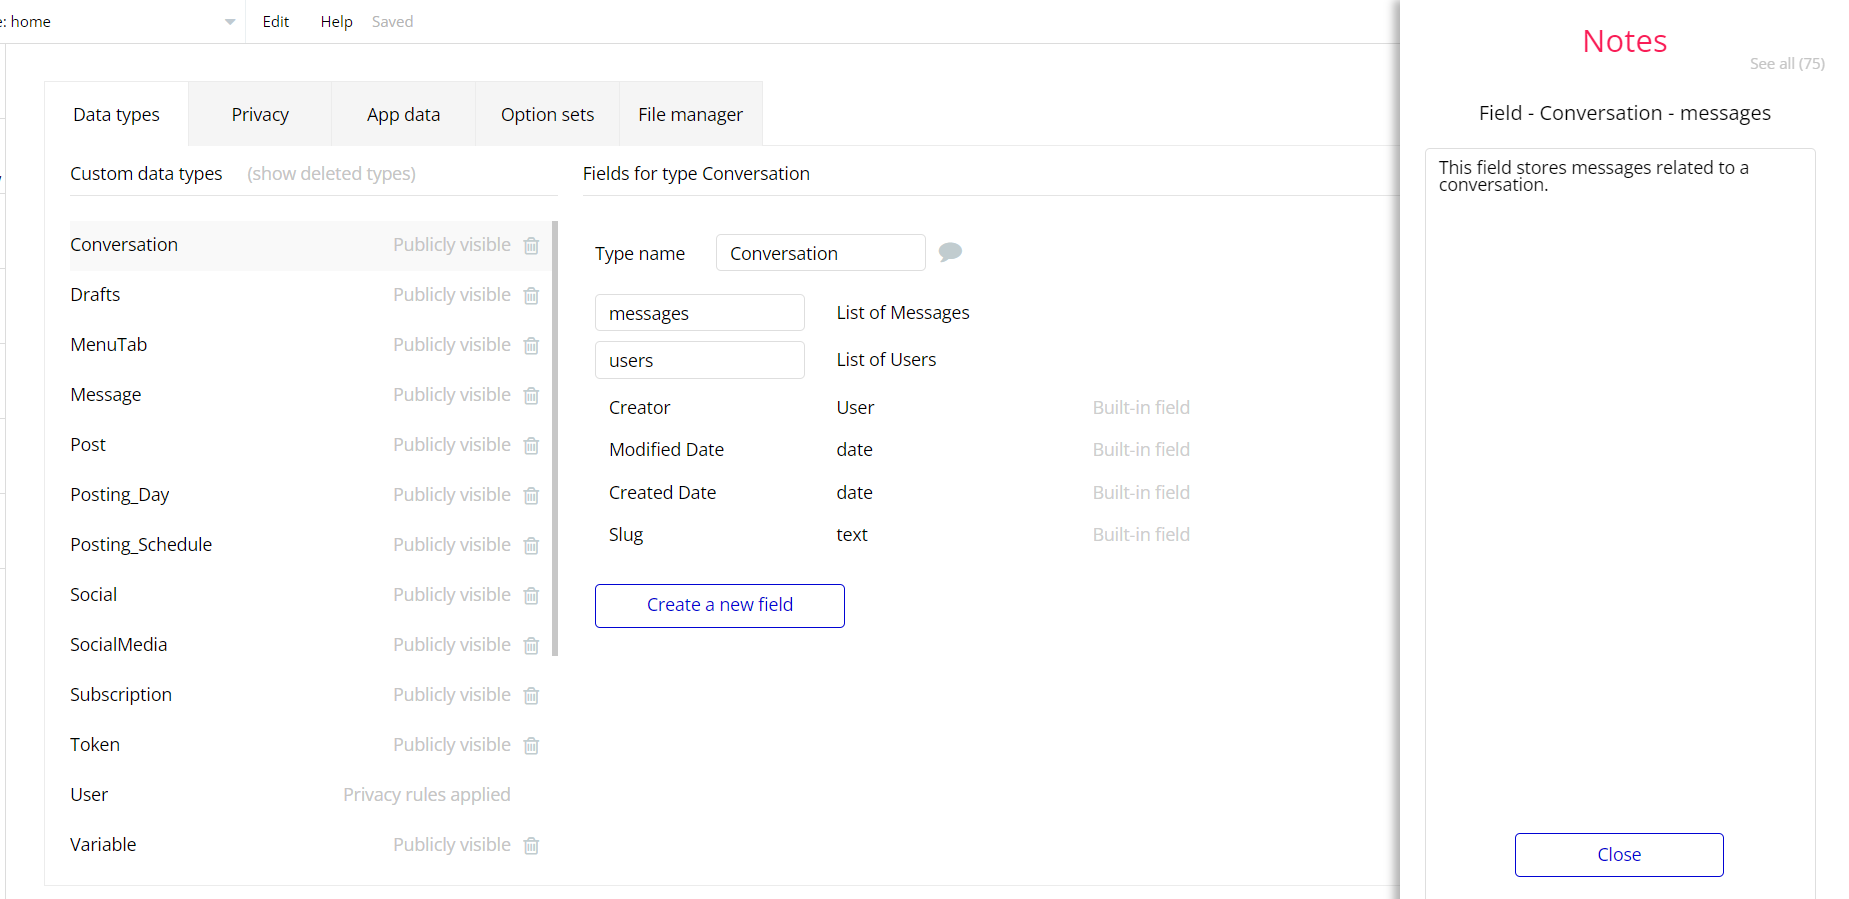Click trash icon next to Drafts type
This screenshot has width=1849, height=899.
pos(531,295)
